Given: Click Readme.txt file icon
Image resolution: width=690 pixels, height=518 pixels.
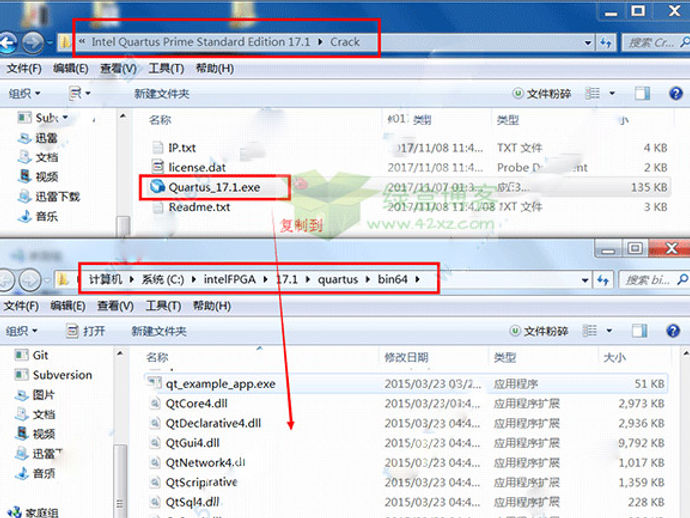Looking at the screenshot, I should 158,207.
